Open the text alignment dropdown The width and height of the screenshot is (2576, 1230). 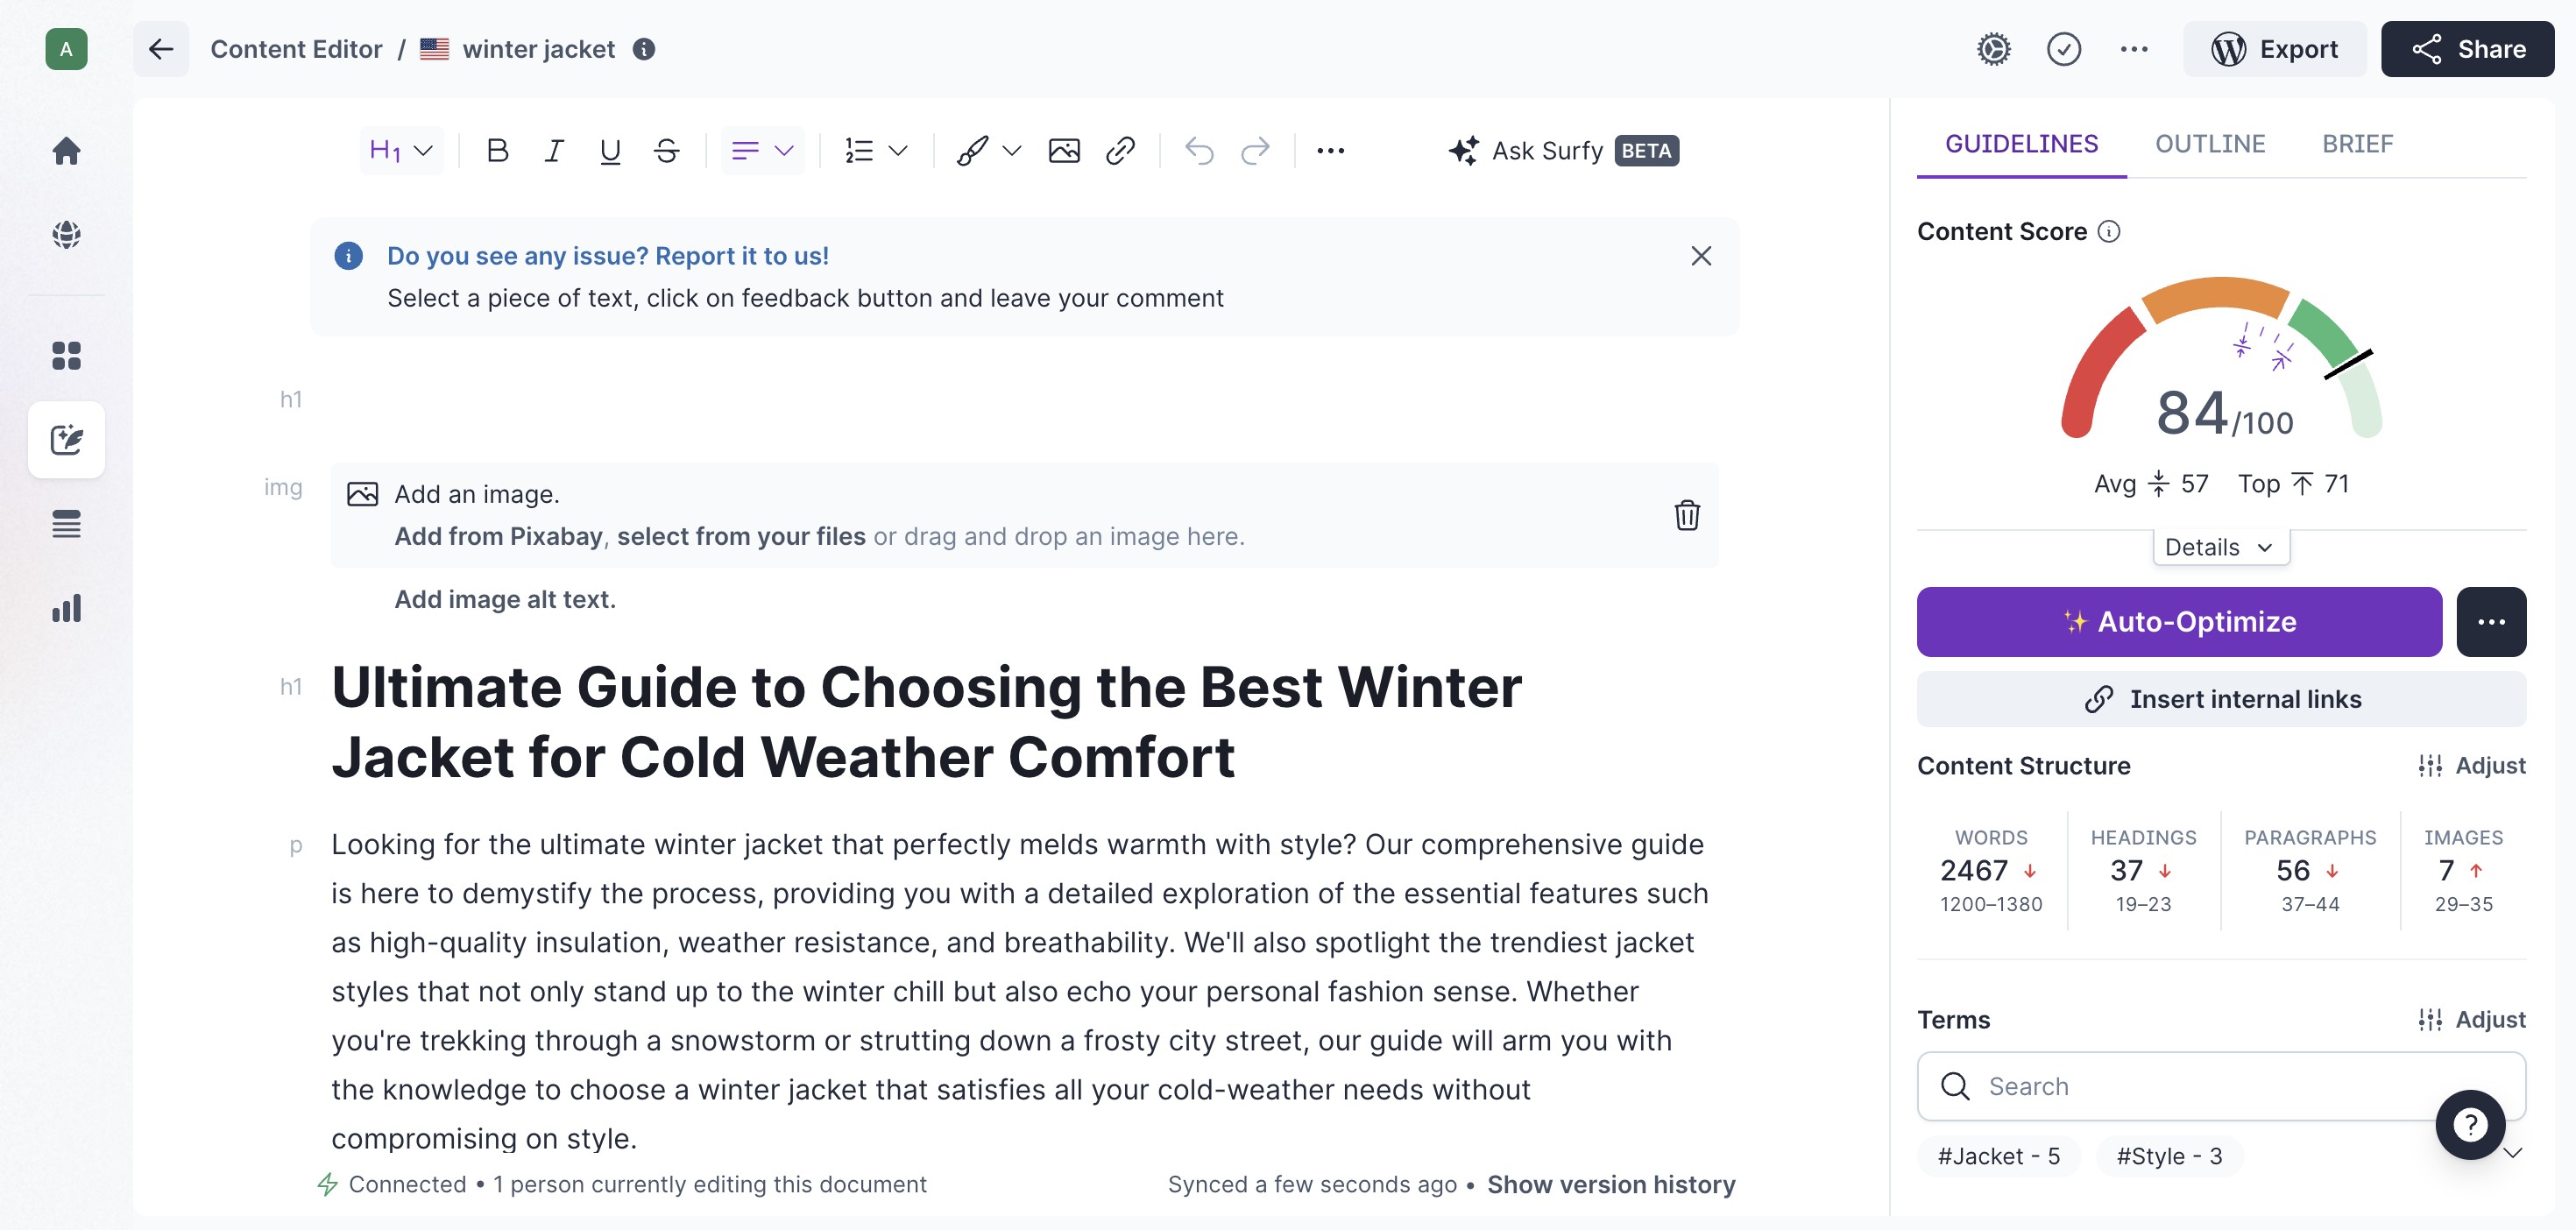[762, 151]
